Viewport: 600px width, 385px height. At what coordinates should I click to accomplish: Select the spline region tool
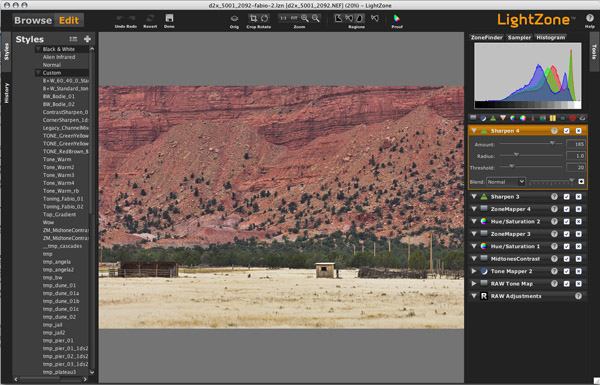coord(349,18)
